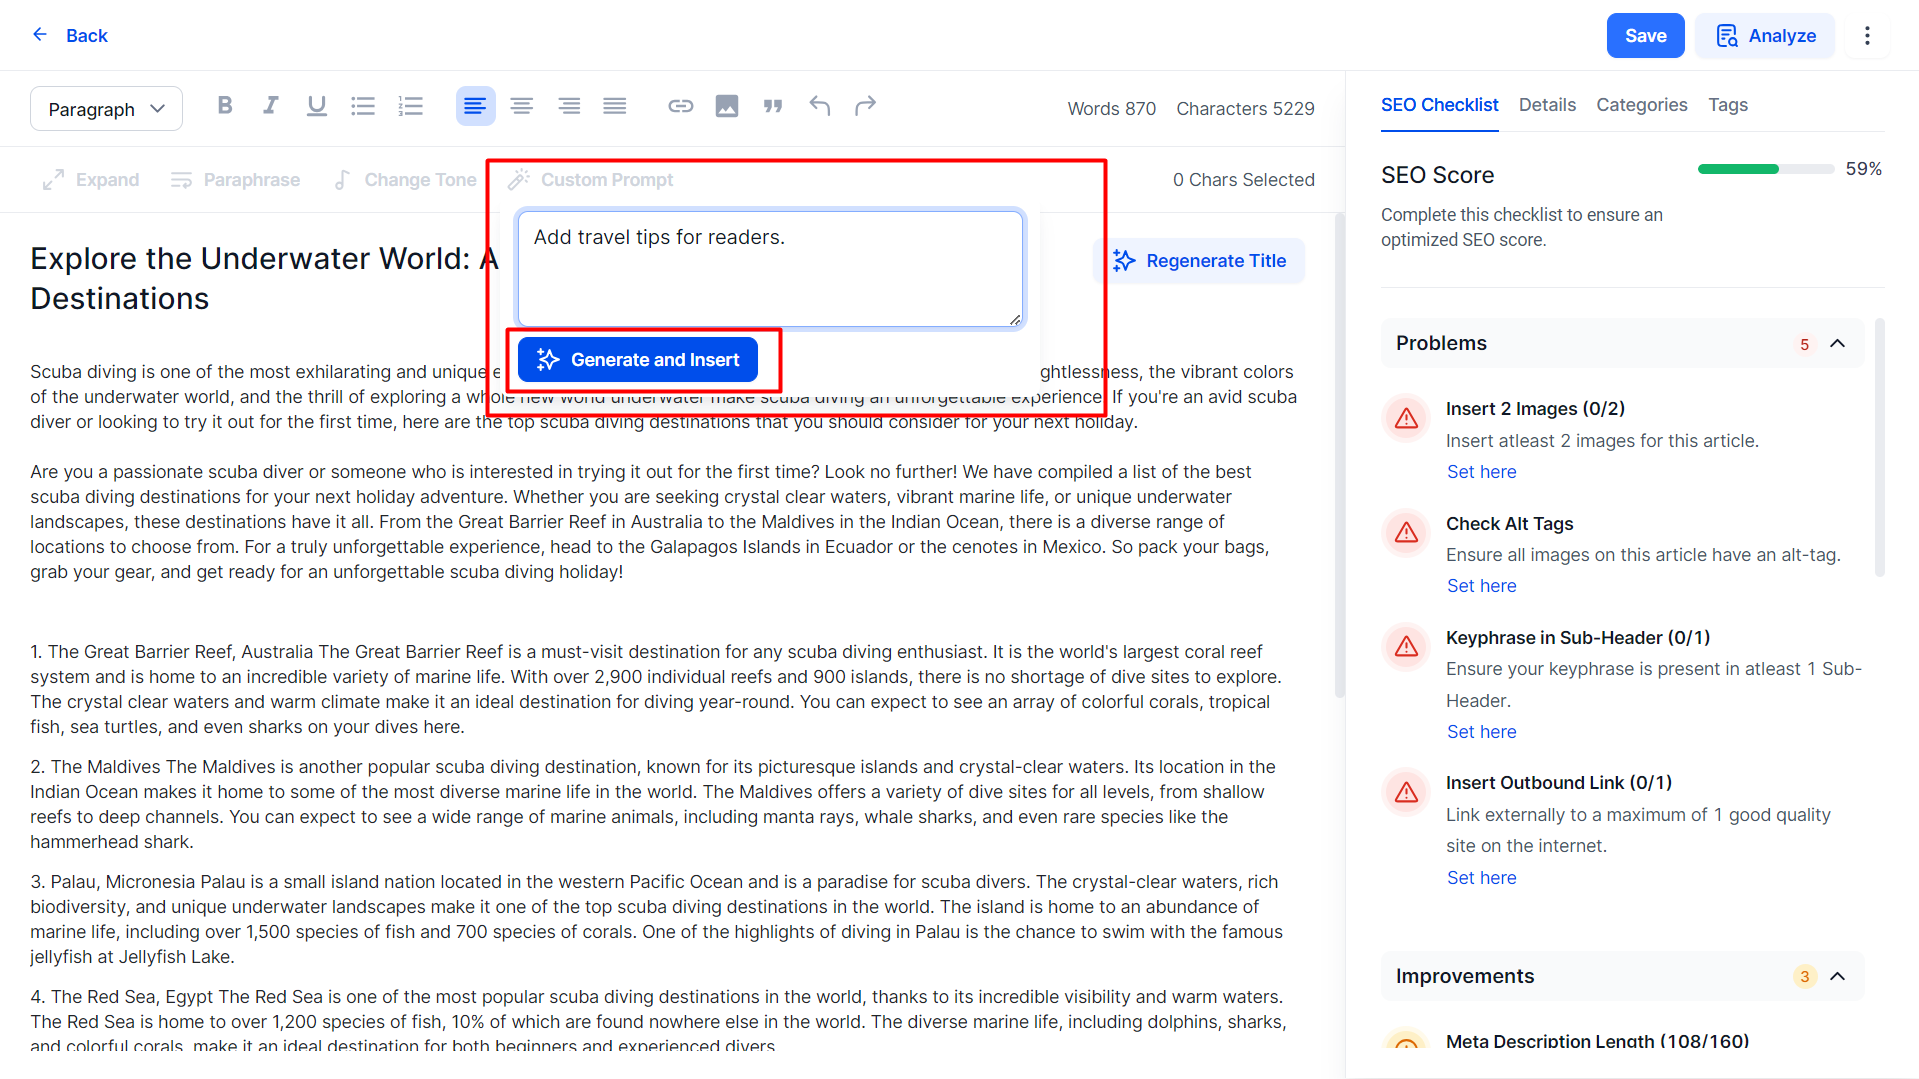Switch to the SEO Checklist tab
The width and height of the screenshot is (1919, 1079).
(x=1439, y=105)
